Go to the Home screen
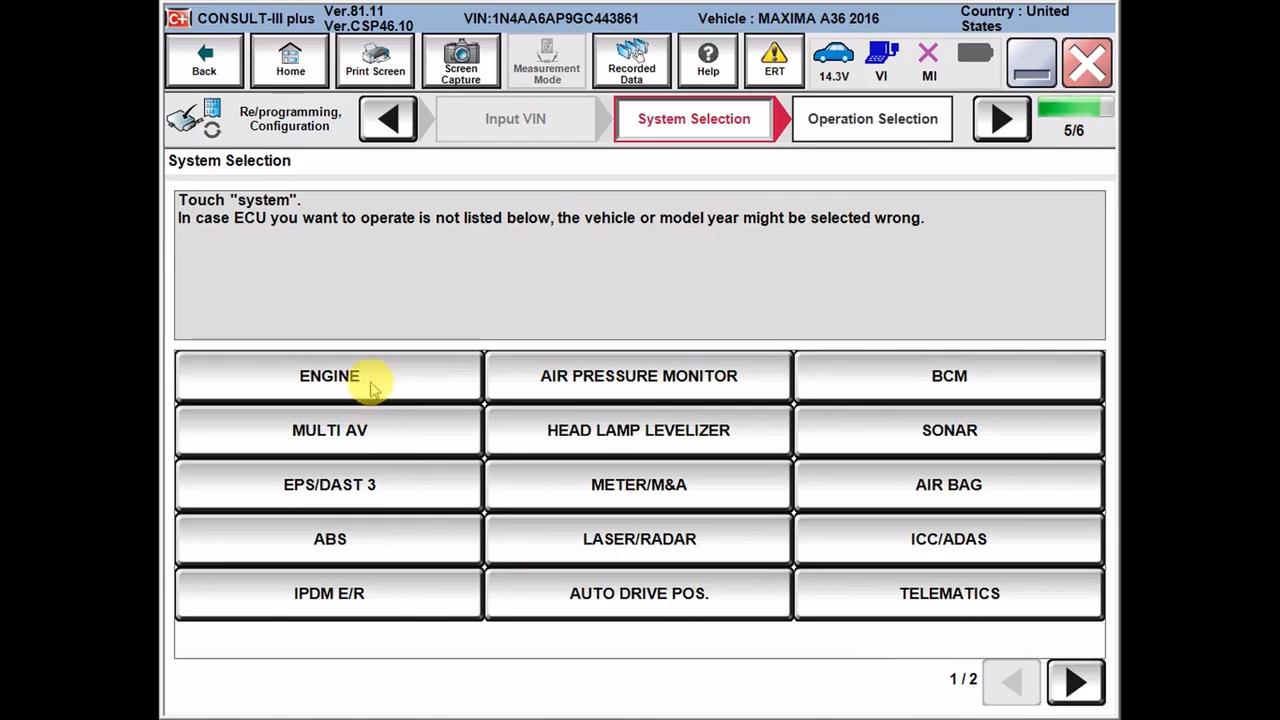This screenshot has width=1280, height=720. coord(290,62)
